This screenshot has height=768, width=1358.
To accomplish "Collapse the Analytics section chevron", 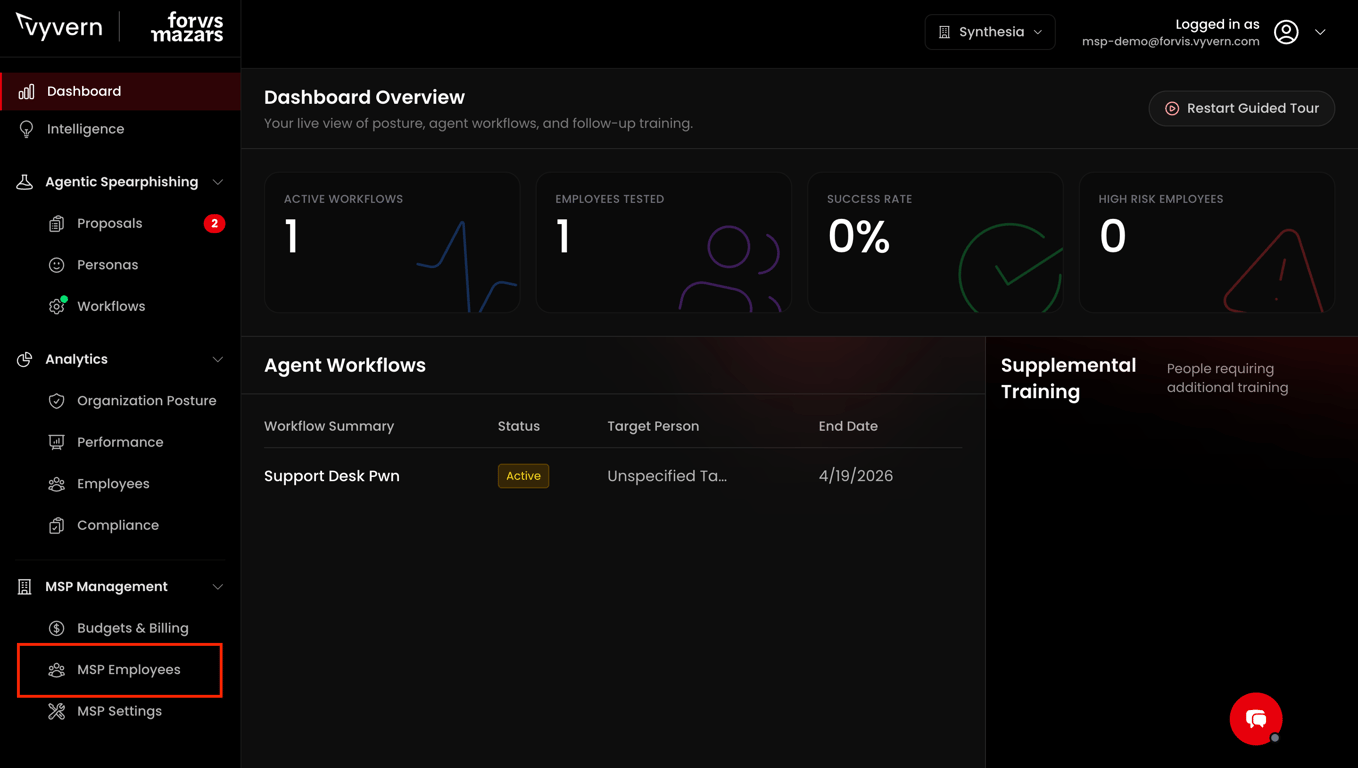I will click(x=218, y=359).
